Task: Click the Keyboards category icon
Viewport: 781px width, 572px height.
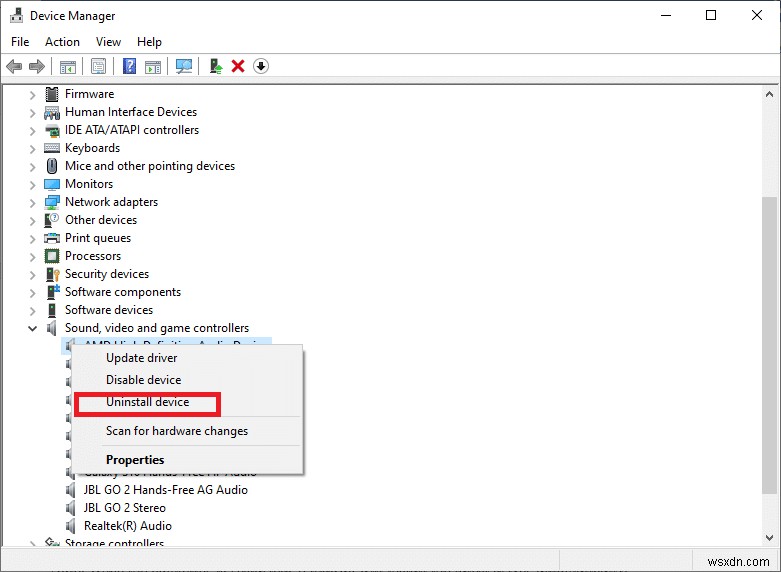Action: (52, 148)
